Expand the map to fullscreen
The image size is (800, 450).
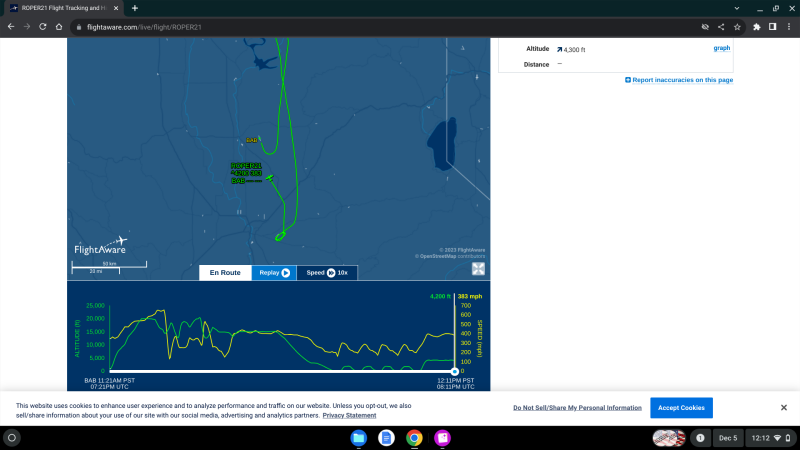478,269
